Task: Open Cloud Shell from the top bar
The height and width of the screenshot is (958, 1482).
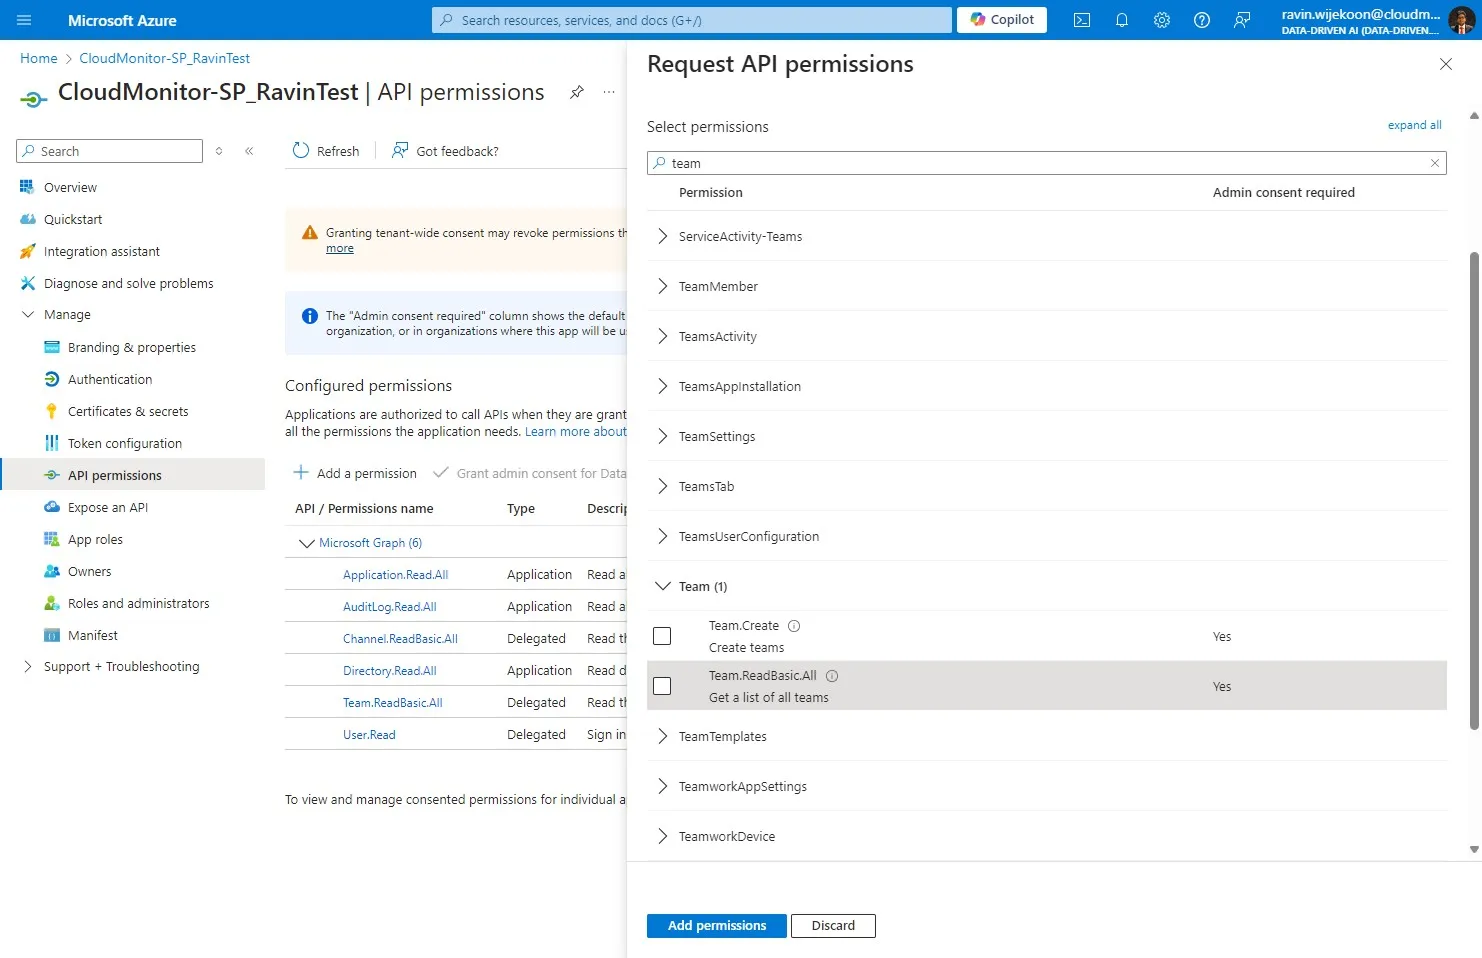Action: (1082, 20)
